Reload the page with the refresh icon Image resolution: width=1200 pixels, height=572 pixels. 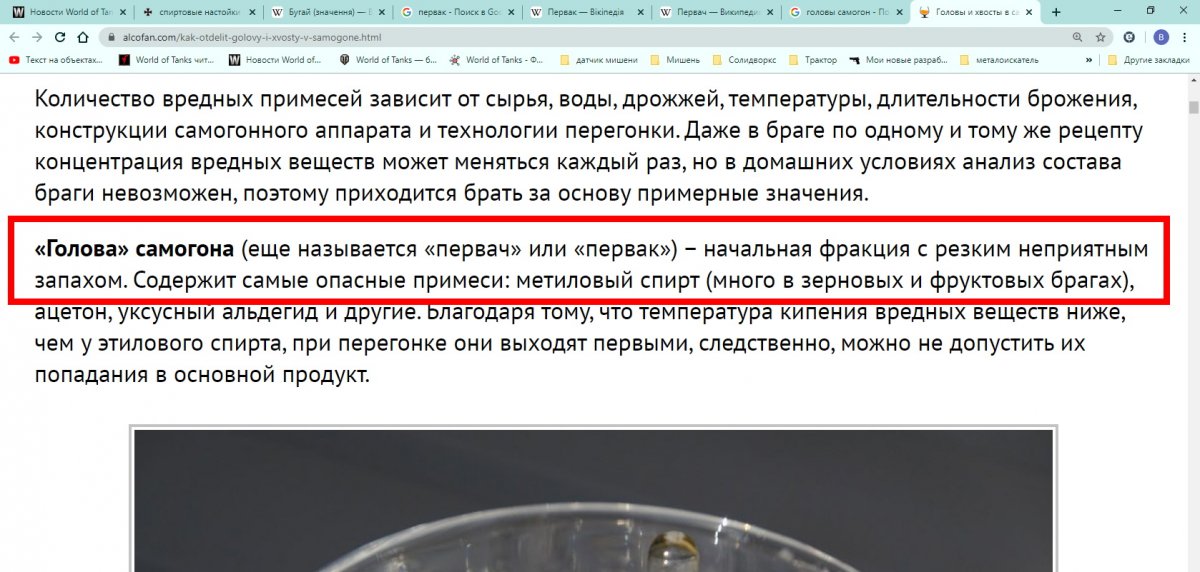click(x=60, y=37)
